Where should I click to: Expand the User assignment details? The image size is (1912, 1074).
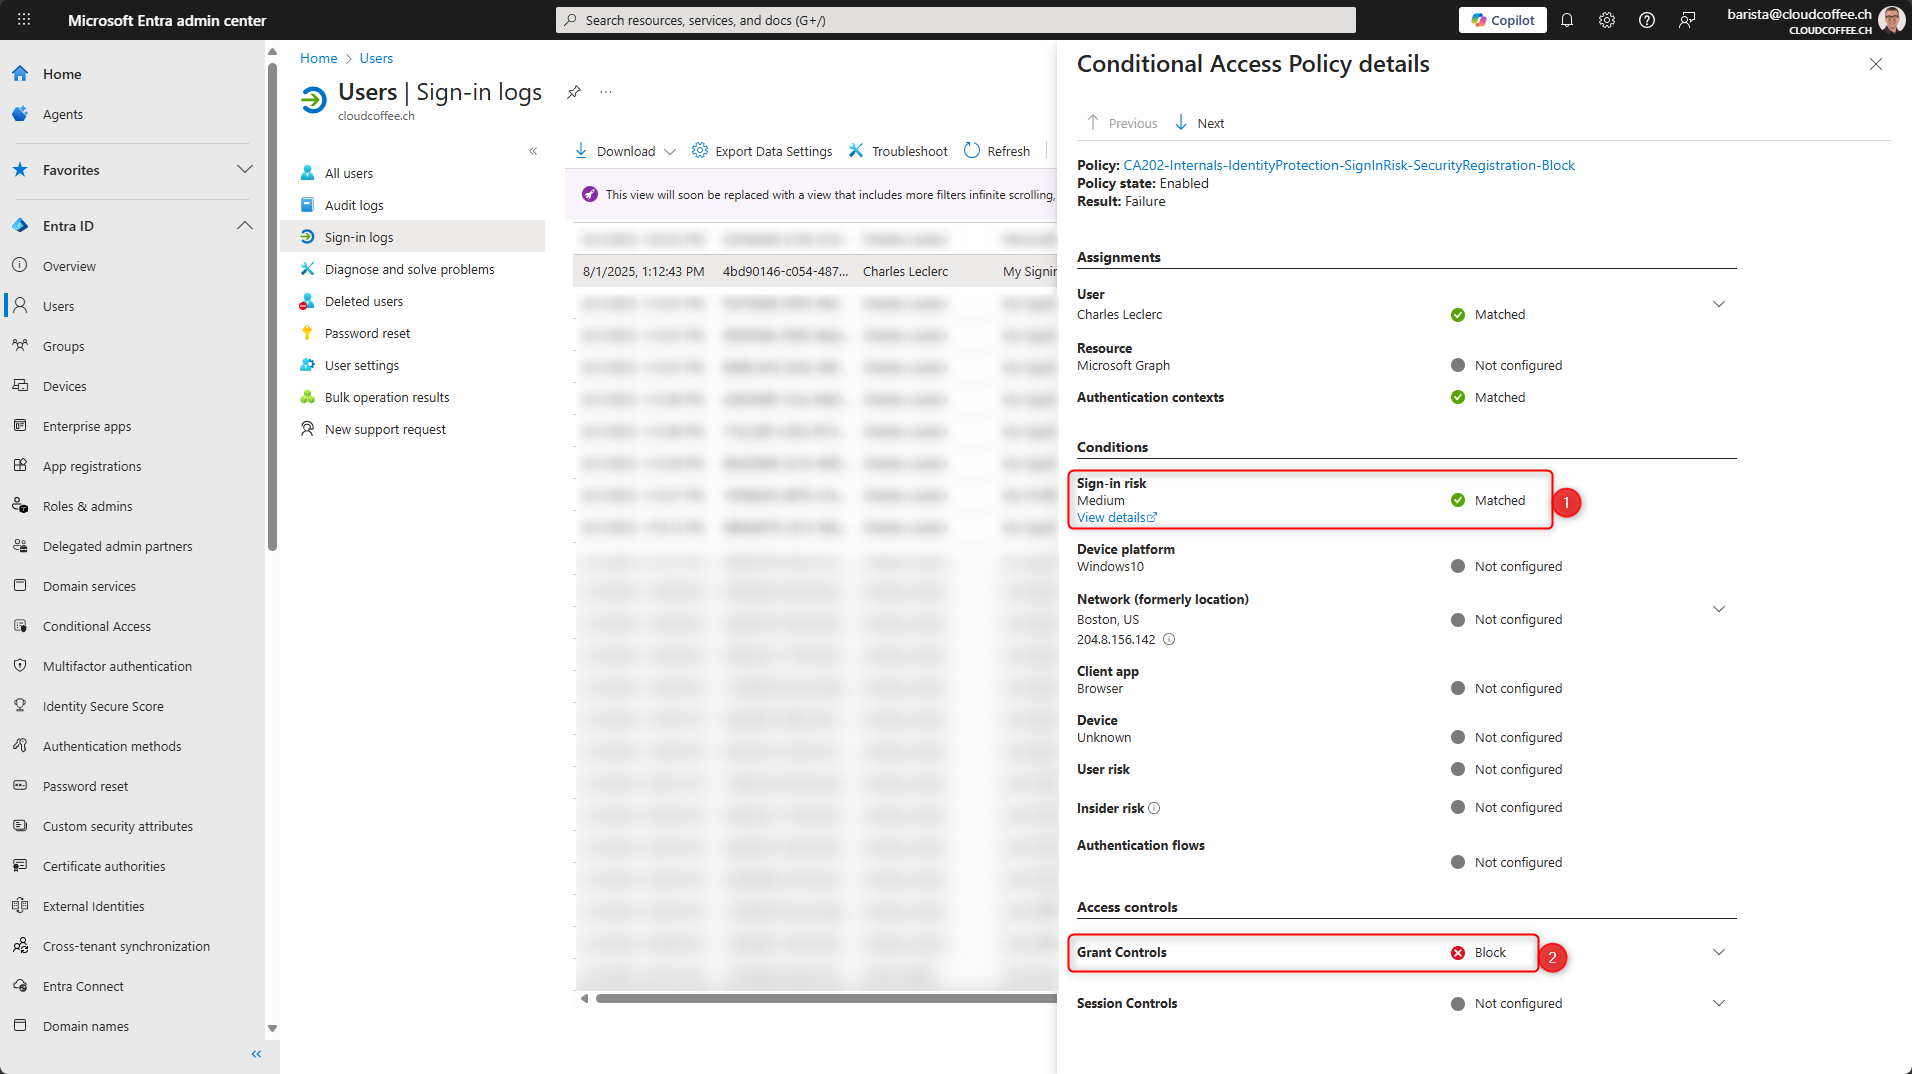pos(1719,304)
